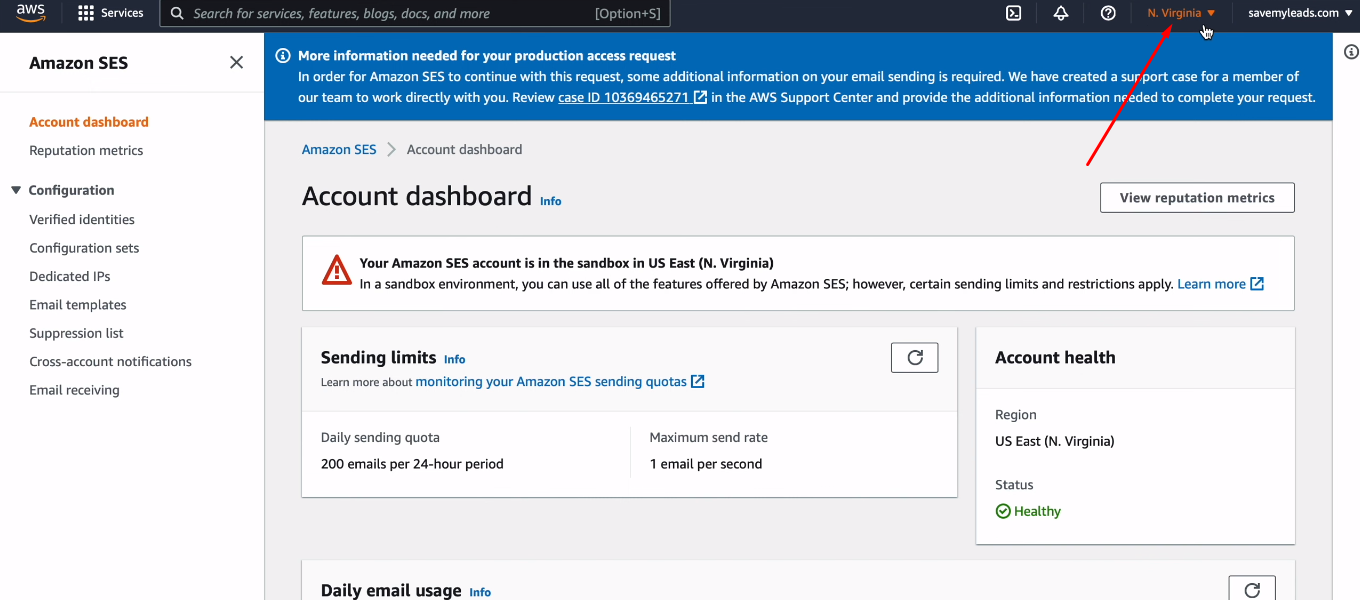Close the Amazon SES sidebar
This screenshot has height=600, width=1360.
[x=236, y=62]
